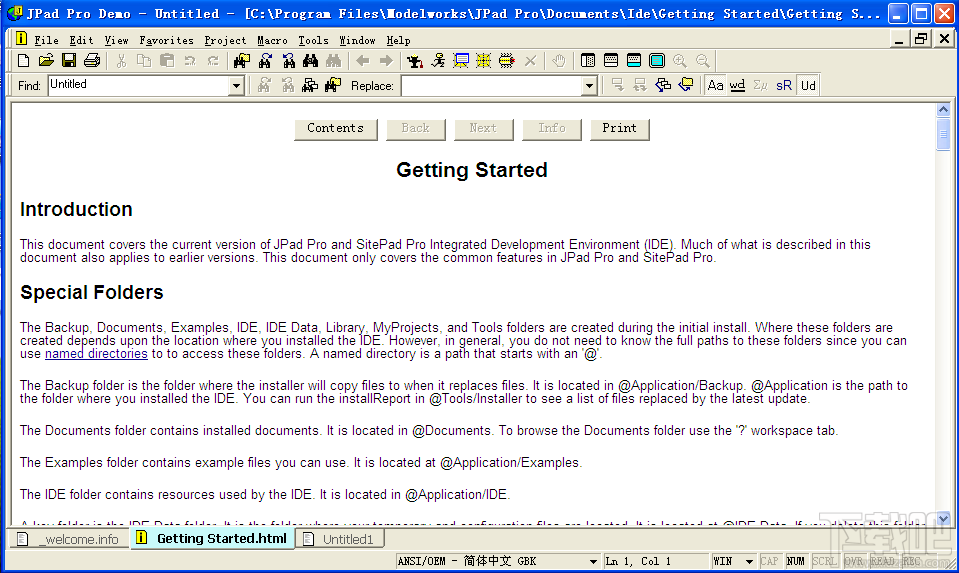Toggle the SCRL status bar indicator
The image size is (959, 573).
(824, 561)
